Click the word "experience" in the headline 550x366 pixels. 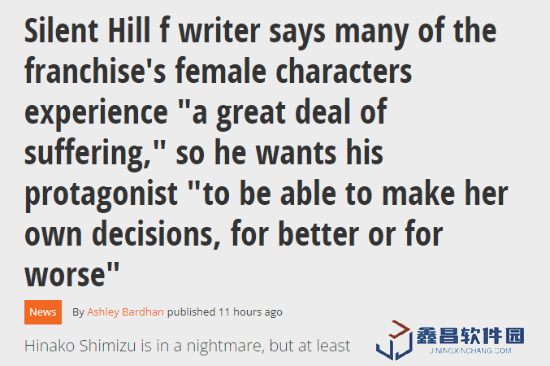tap(96, 113)
